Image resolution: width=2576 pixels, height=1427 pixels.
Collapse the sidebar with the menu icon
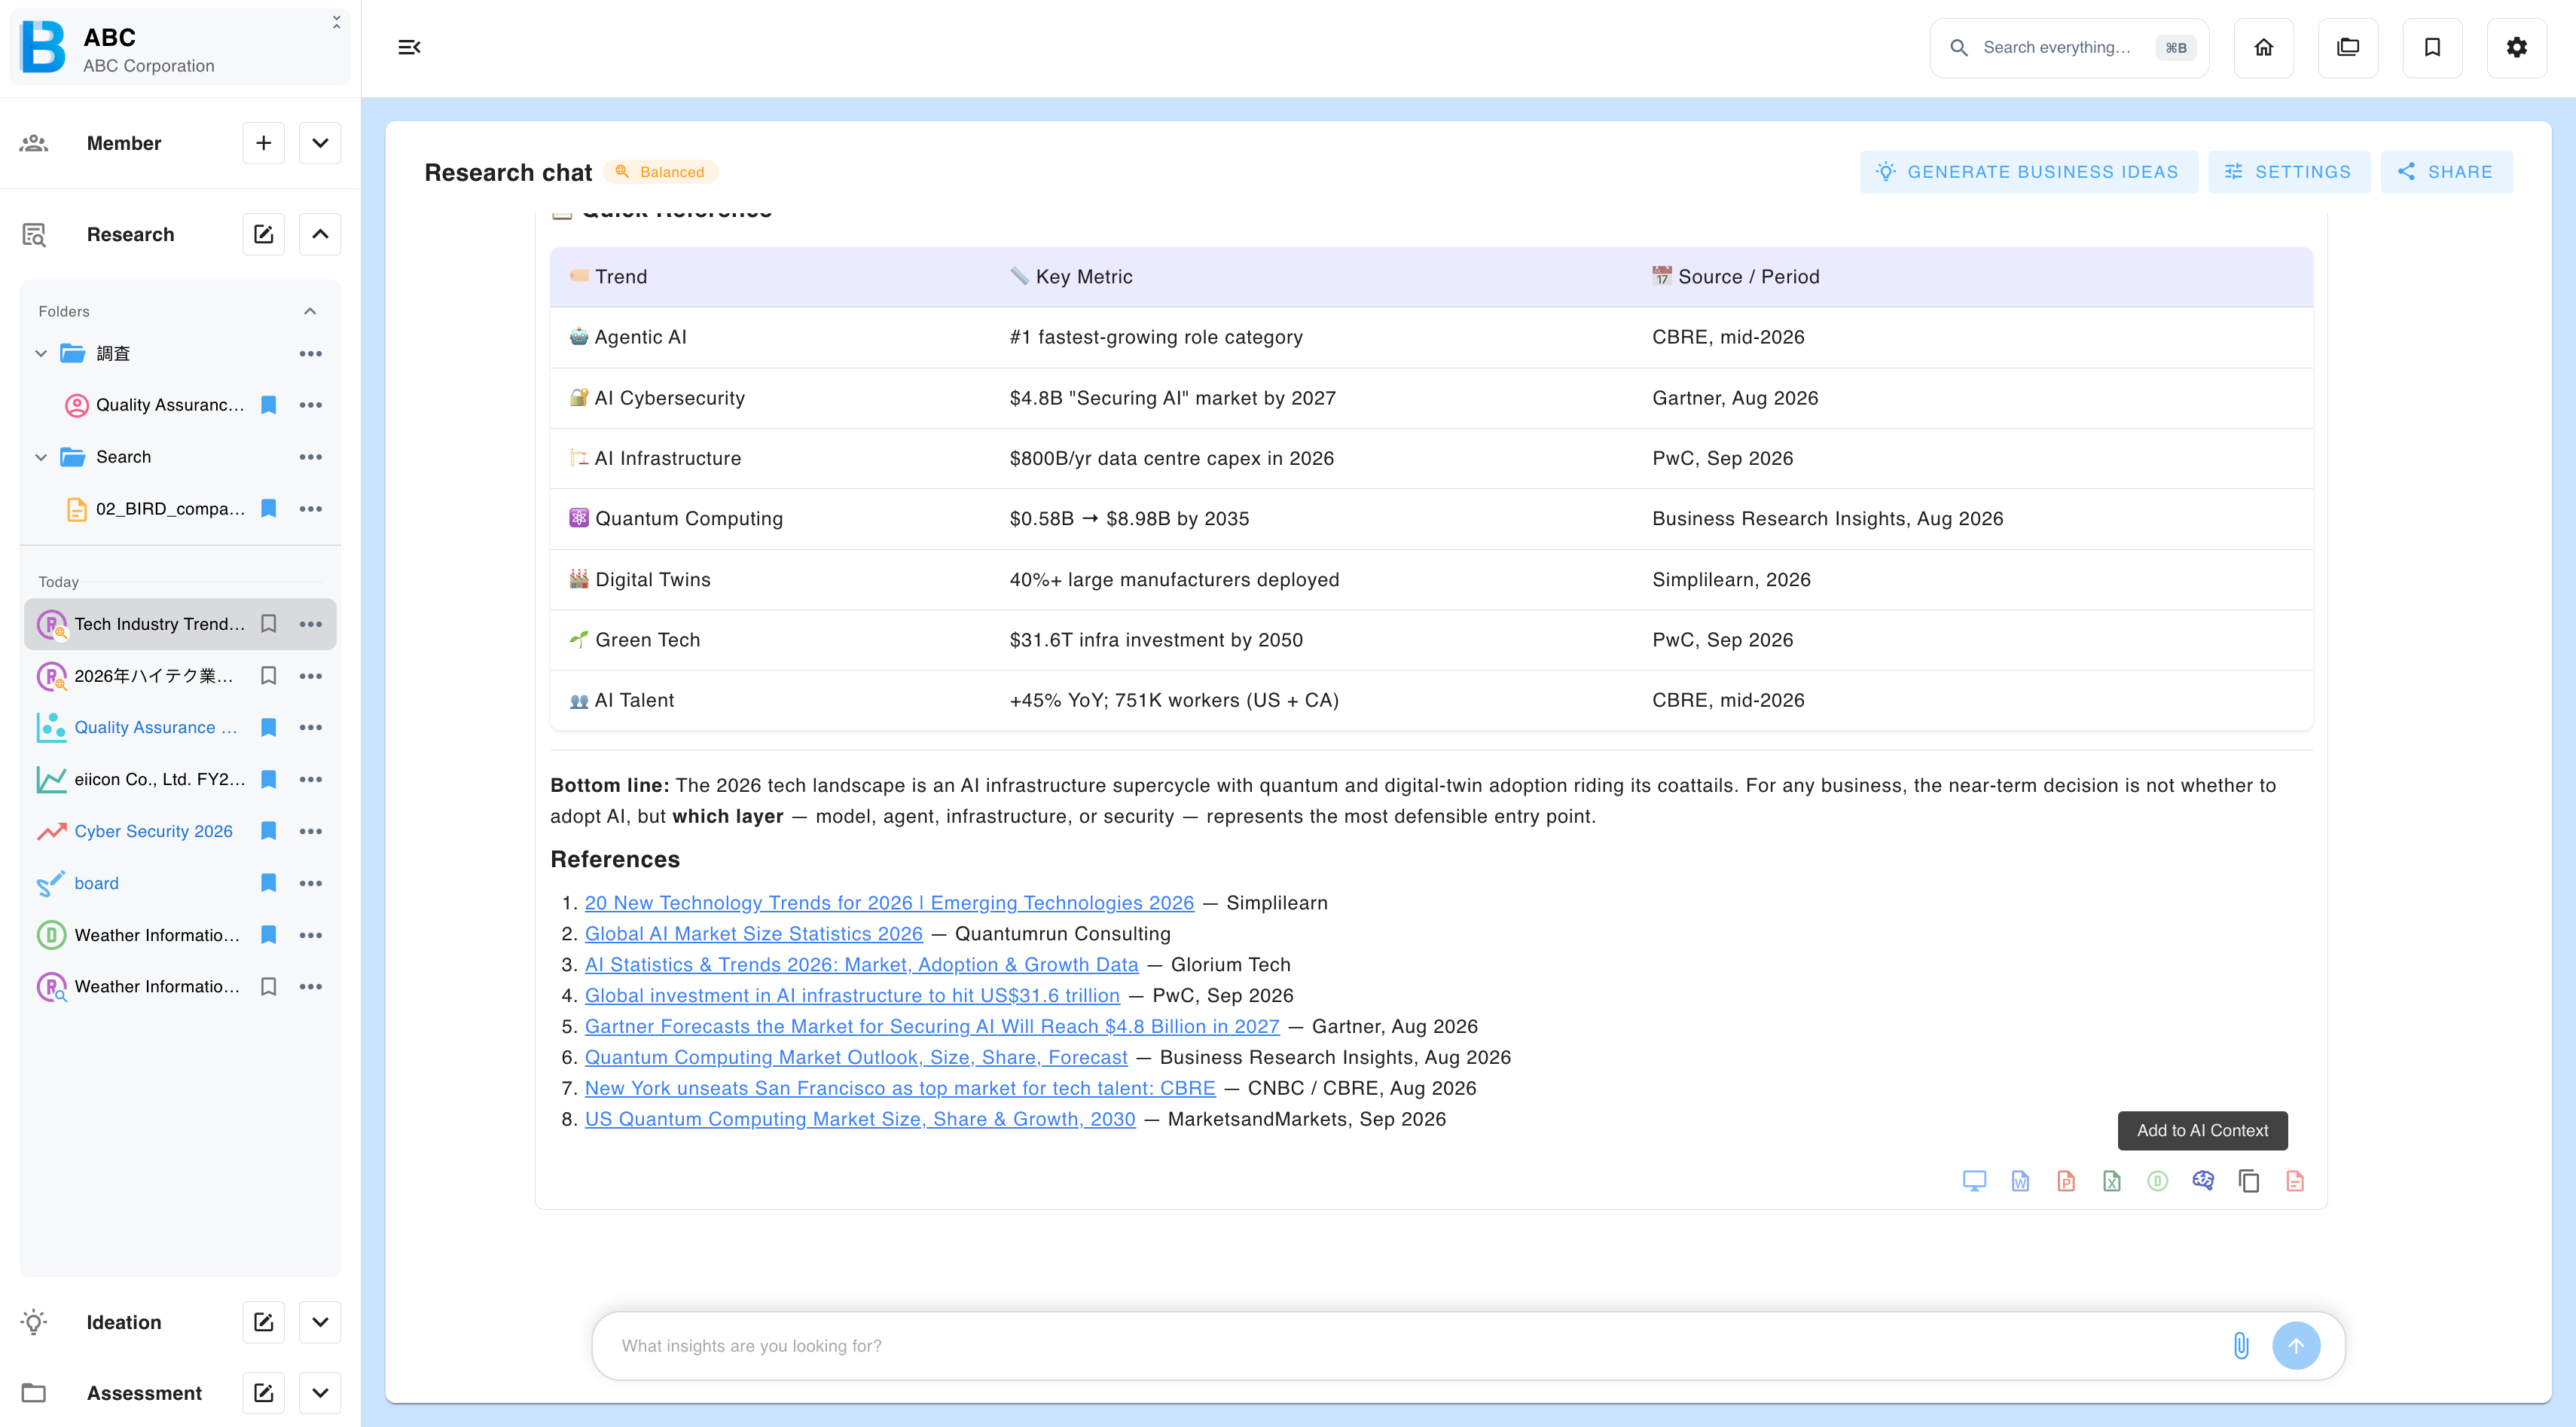coord(409,47)
